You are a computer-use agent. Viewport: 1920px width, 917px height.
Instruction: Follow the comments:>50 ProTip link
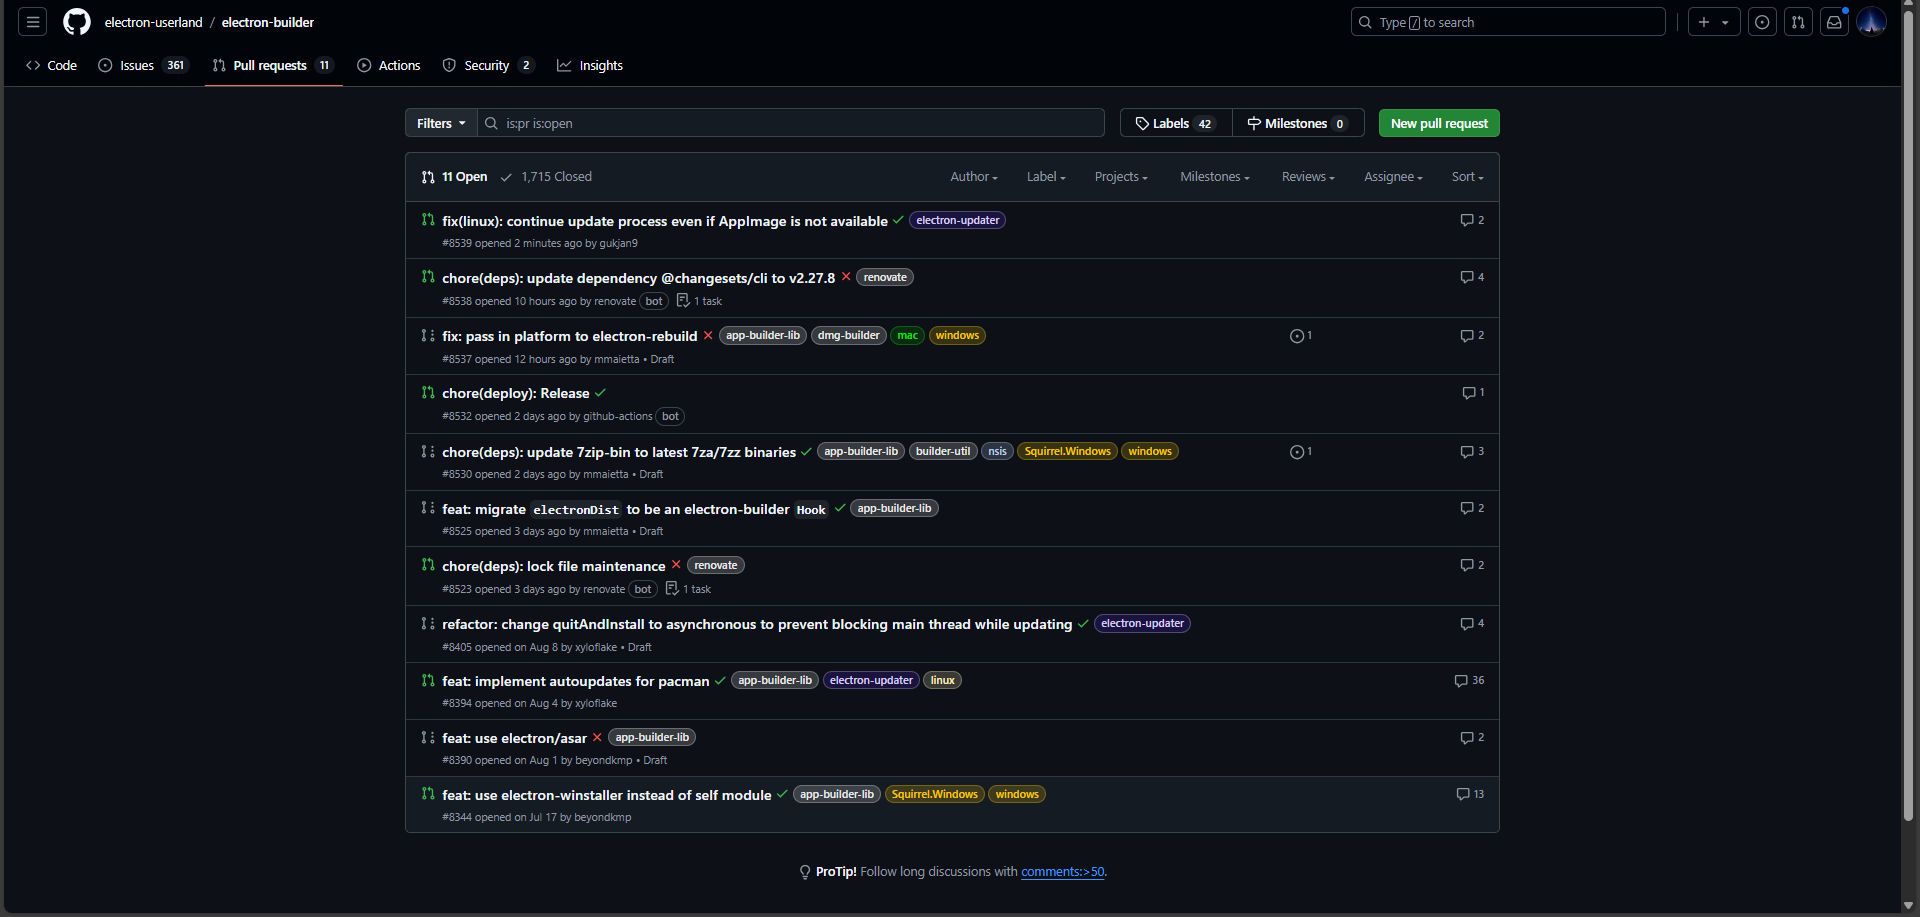(1062, 872)
